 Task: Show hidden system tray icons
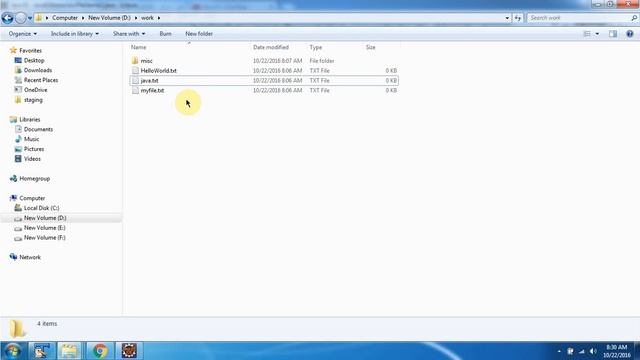point(559,351)
